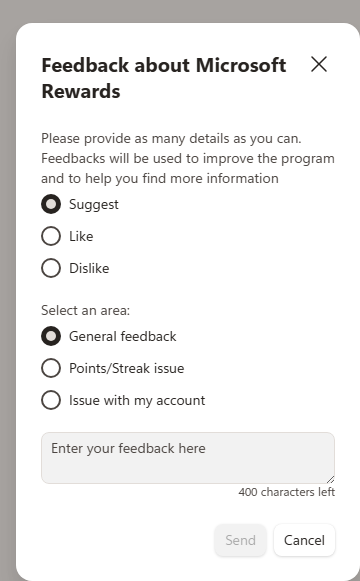
Task: Close the feedback dialog with the X icon
Action: point(319,64)
